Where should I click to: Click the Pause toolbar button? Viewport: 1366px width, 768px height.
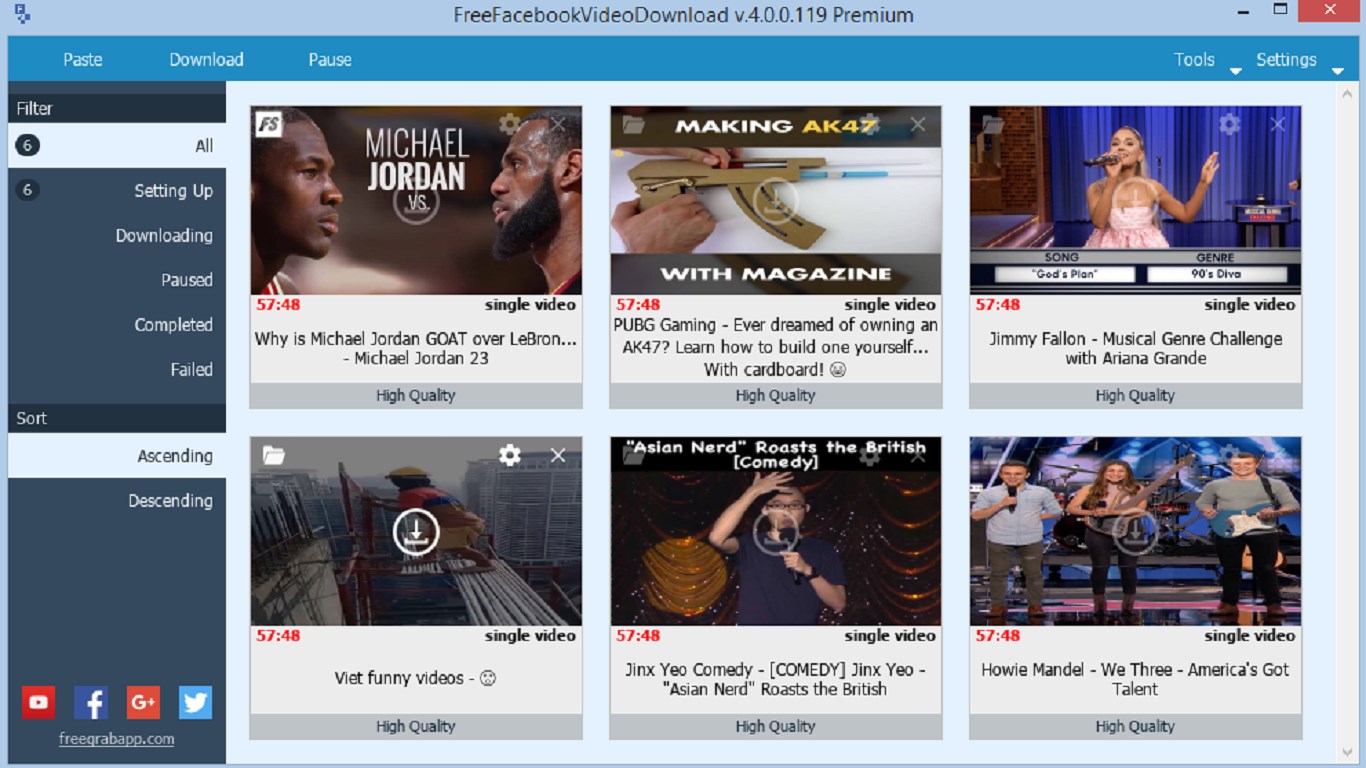(330, 60)
